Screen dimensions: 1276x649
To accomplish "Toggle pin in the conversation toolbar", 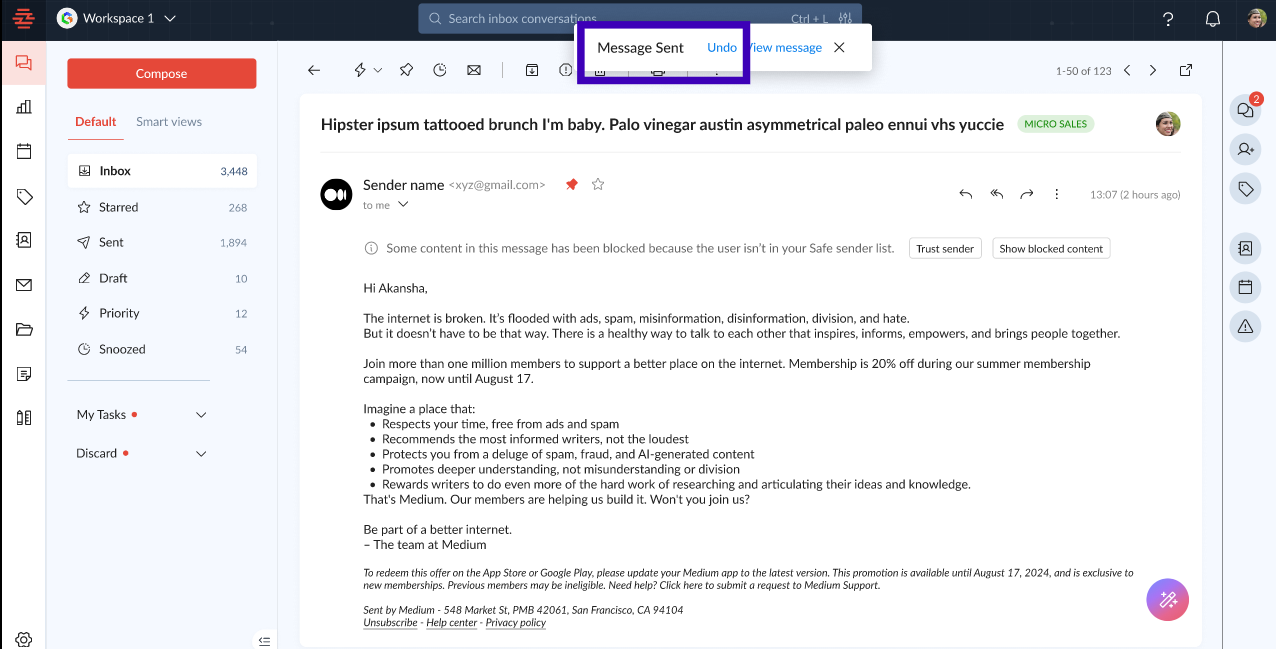I will coord(406,70).
